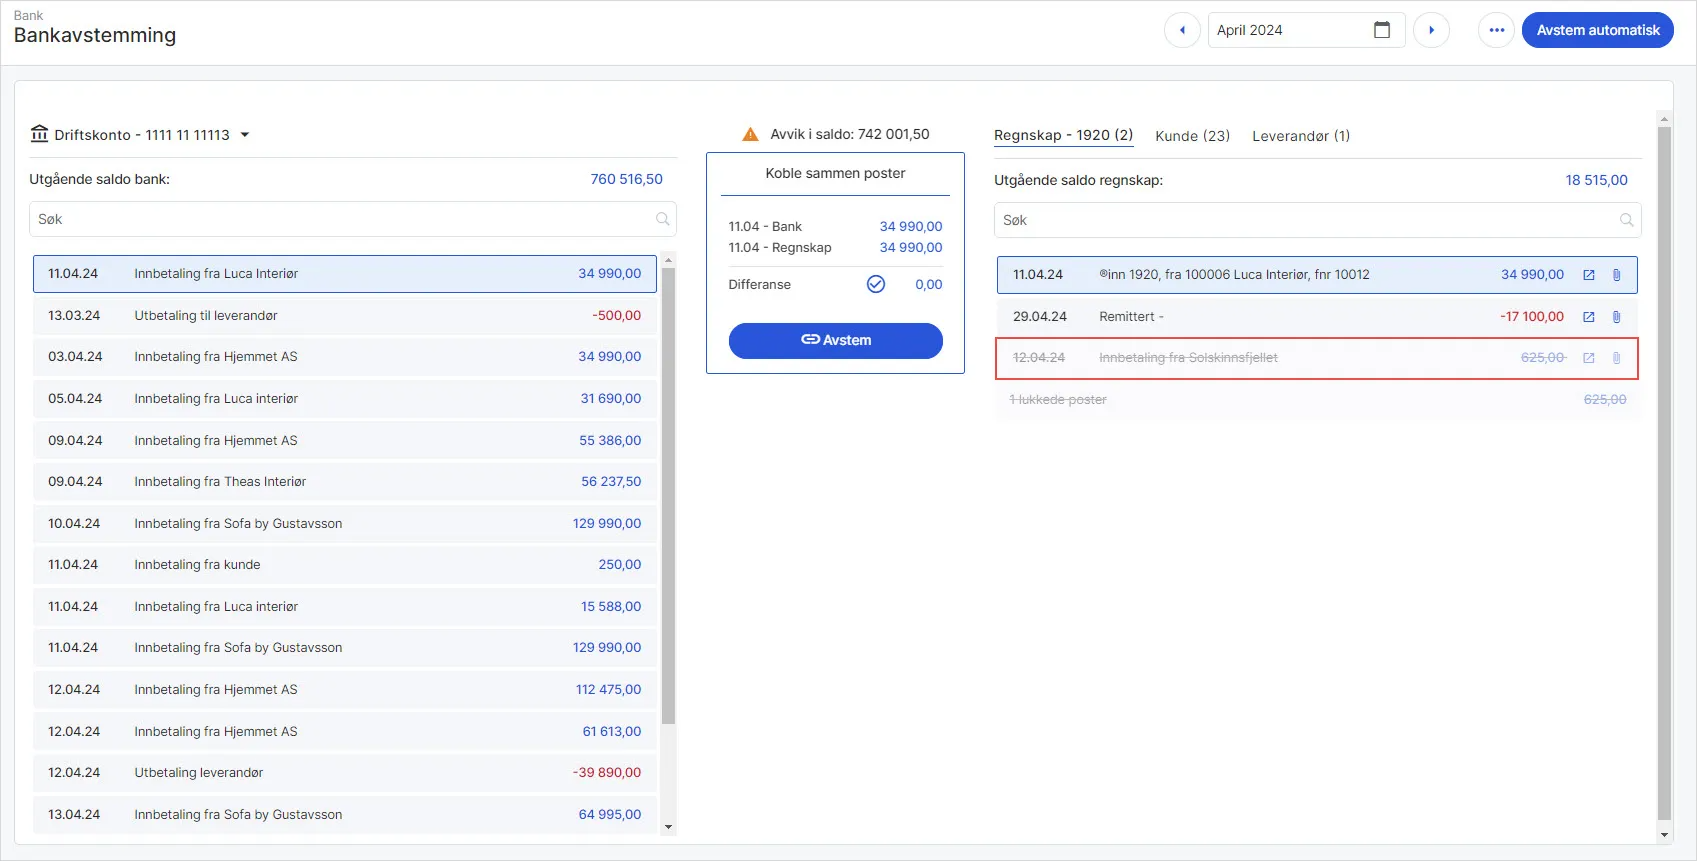The height and width of the screenshot is (861, 1697).
Task: Go to previous month arrow
Action: pos(1182,30)
